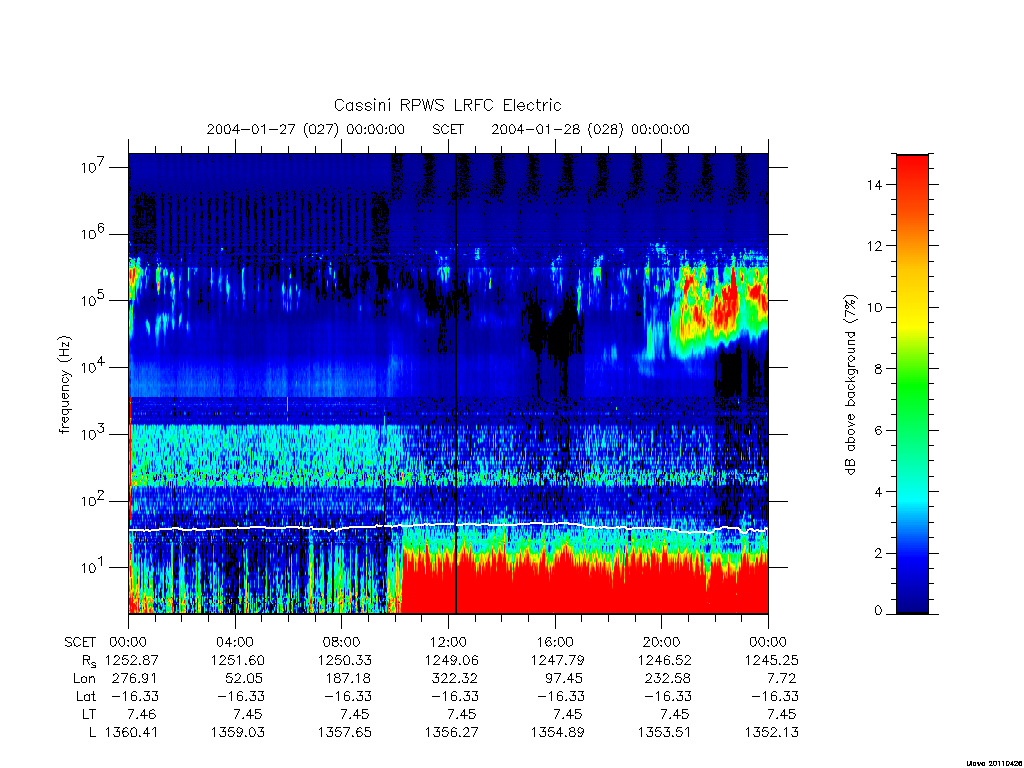Screen dimensions: 1024x768
Task: Click the L value '1352.13'
Action: (771, 732)
